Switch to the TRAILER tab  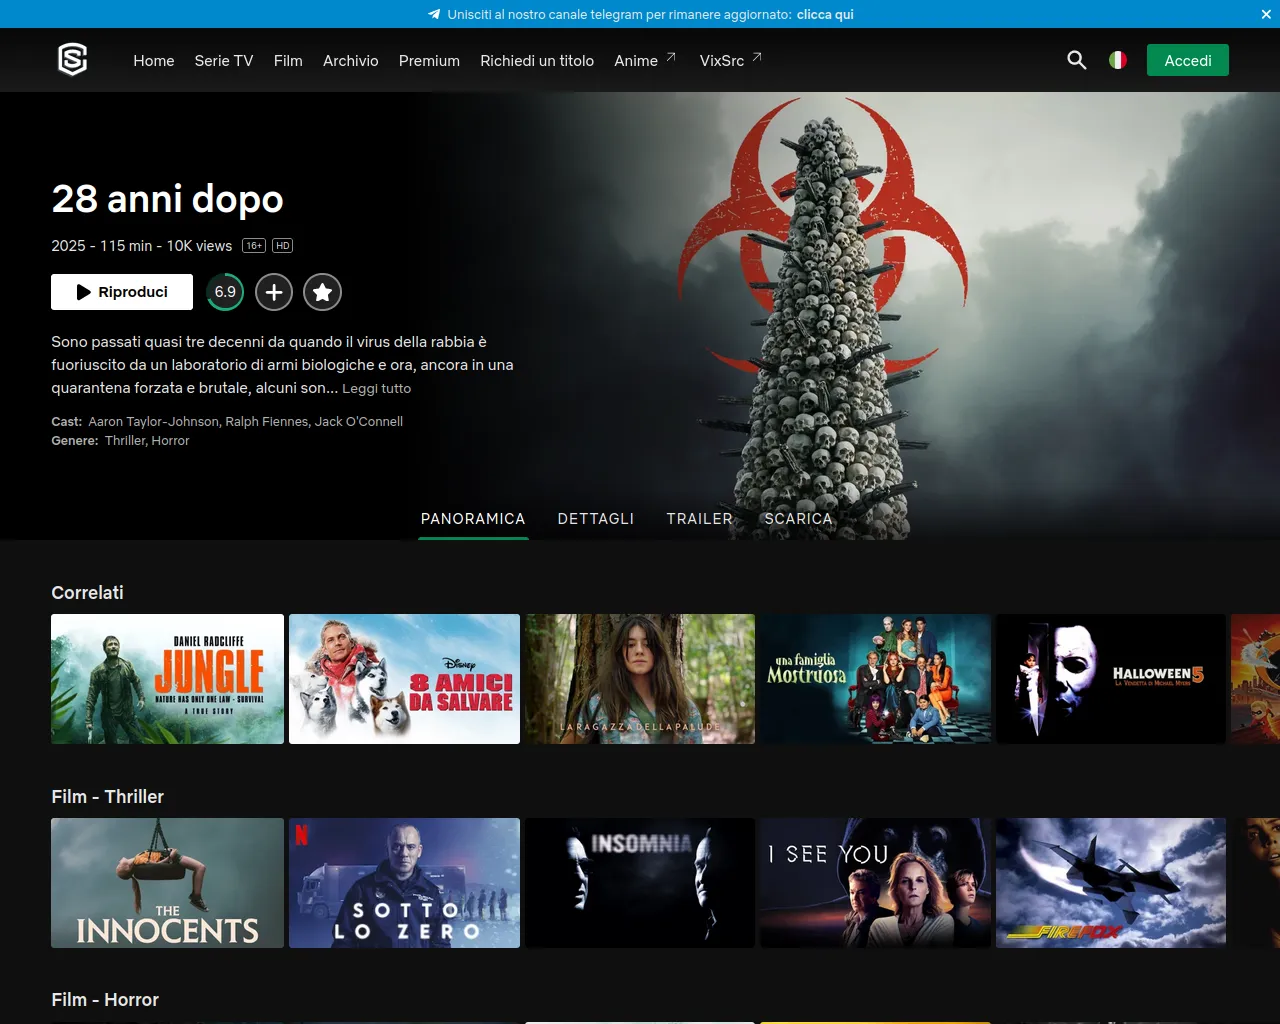coord(700,518)
